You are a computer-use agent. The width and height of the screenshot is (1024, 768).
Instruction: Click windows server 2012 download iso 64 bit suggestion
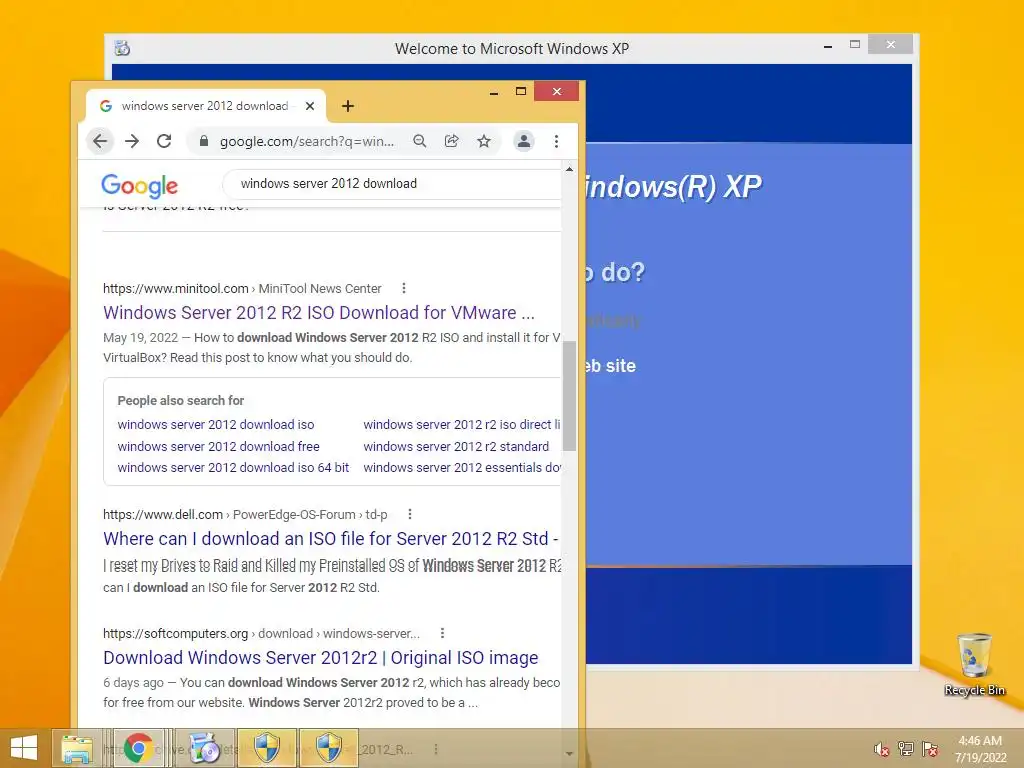(x=233, y=468)
